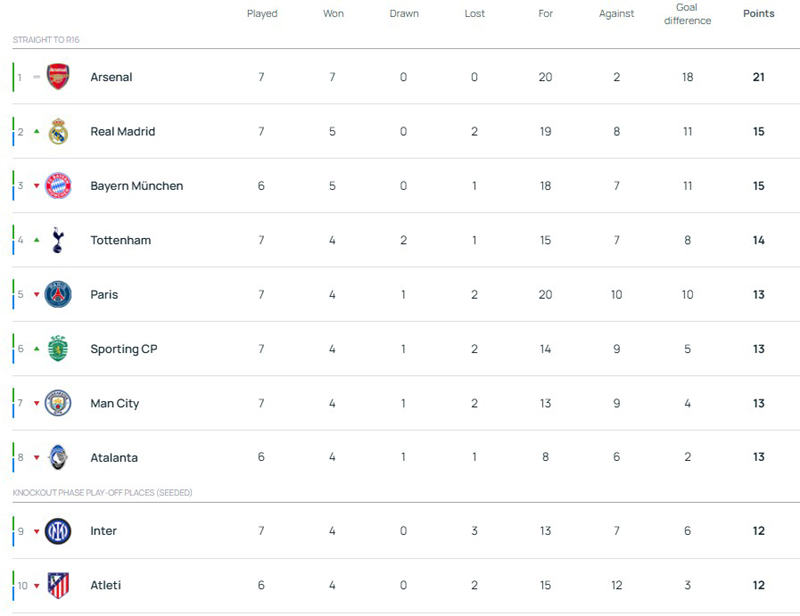
Task: Click the Inter club crest
Action: tap(58, 531)
